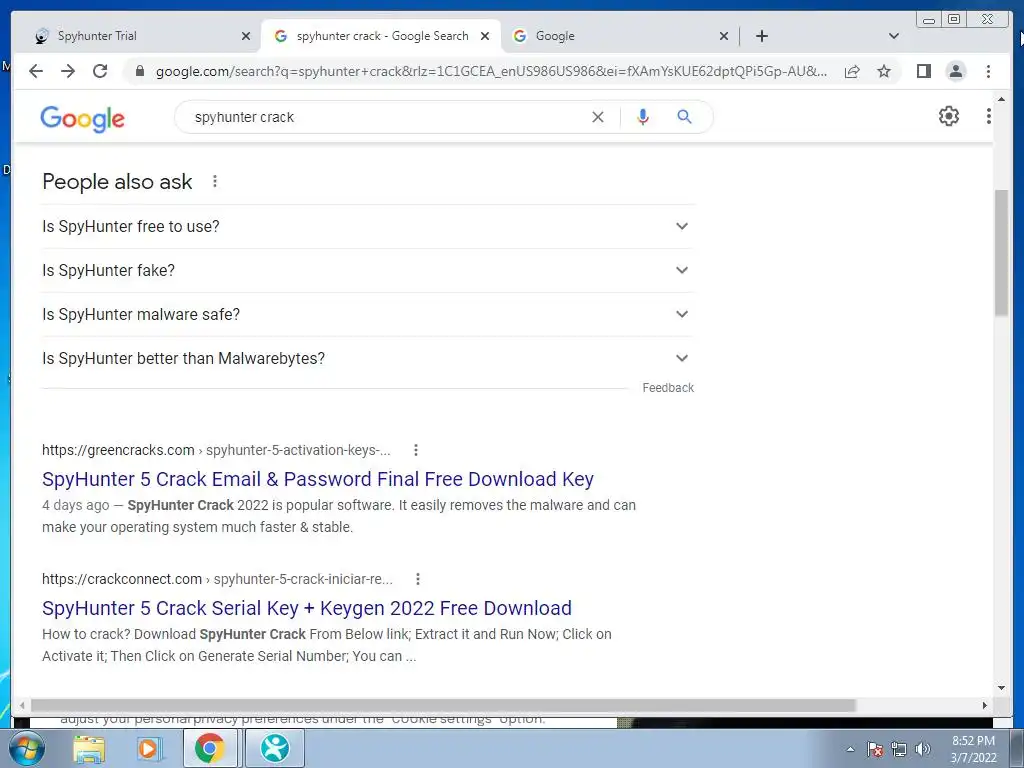The width and height of the screenshot is (1024, 768).
Task: Click the crackconnect.com URL breadcrumb
Action: pyautogui.click(x=217, y=579)
